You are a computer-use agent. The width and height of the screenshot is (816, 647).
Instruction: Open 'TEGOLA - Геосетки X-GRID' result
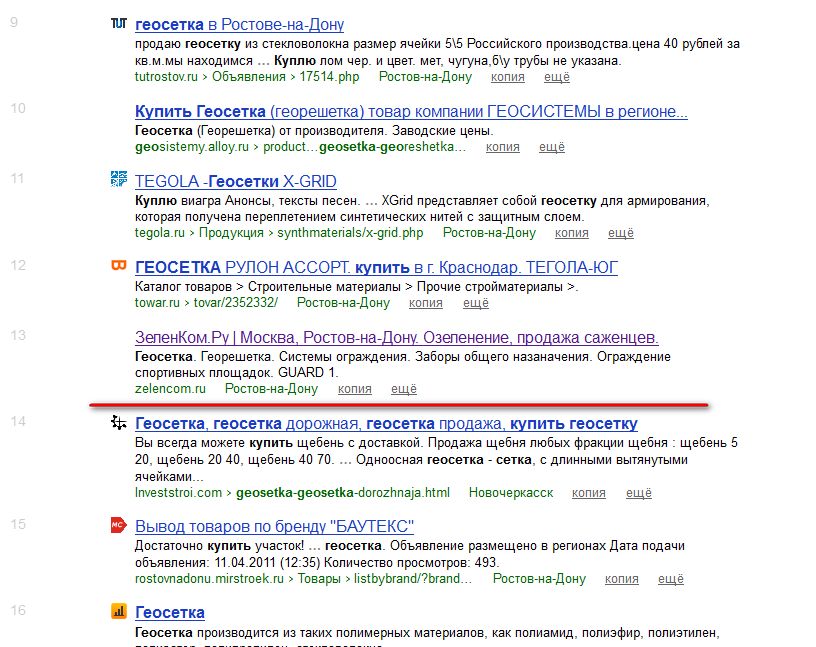pyautogui.click(x=236, y=181)
